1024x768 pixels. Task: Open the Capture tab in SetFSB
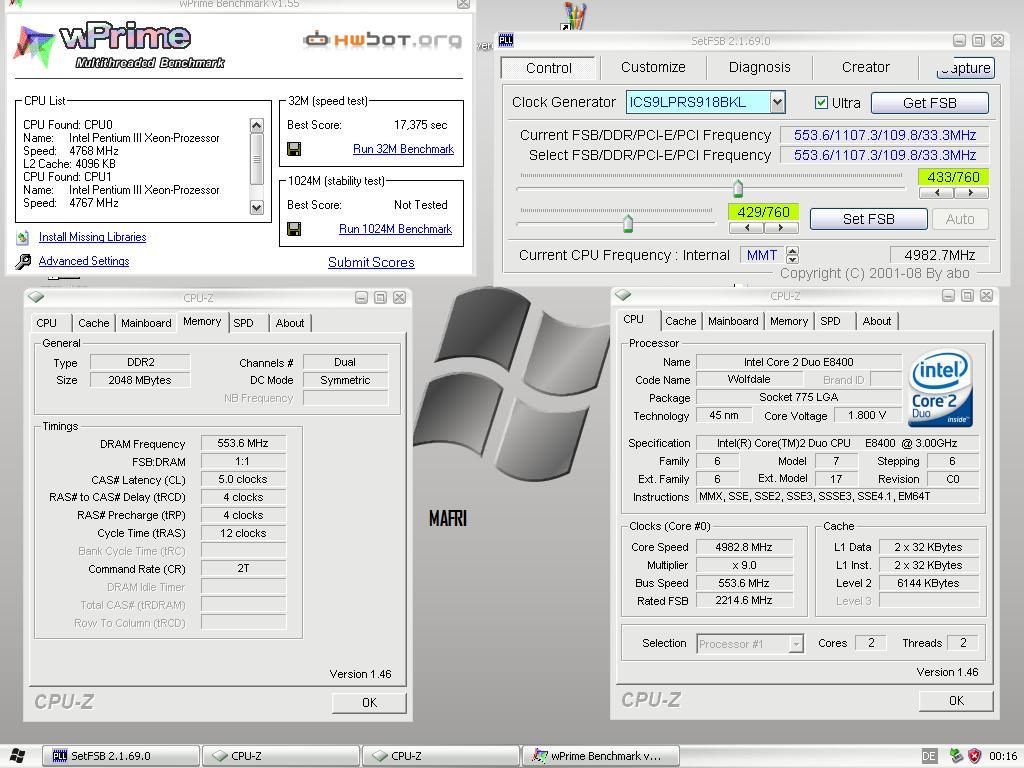[965, 68]
